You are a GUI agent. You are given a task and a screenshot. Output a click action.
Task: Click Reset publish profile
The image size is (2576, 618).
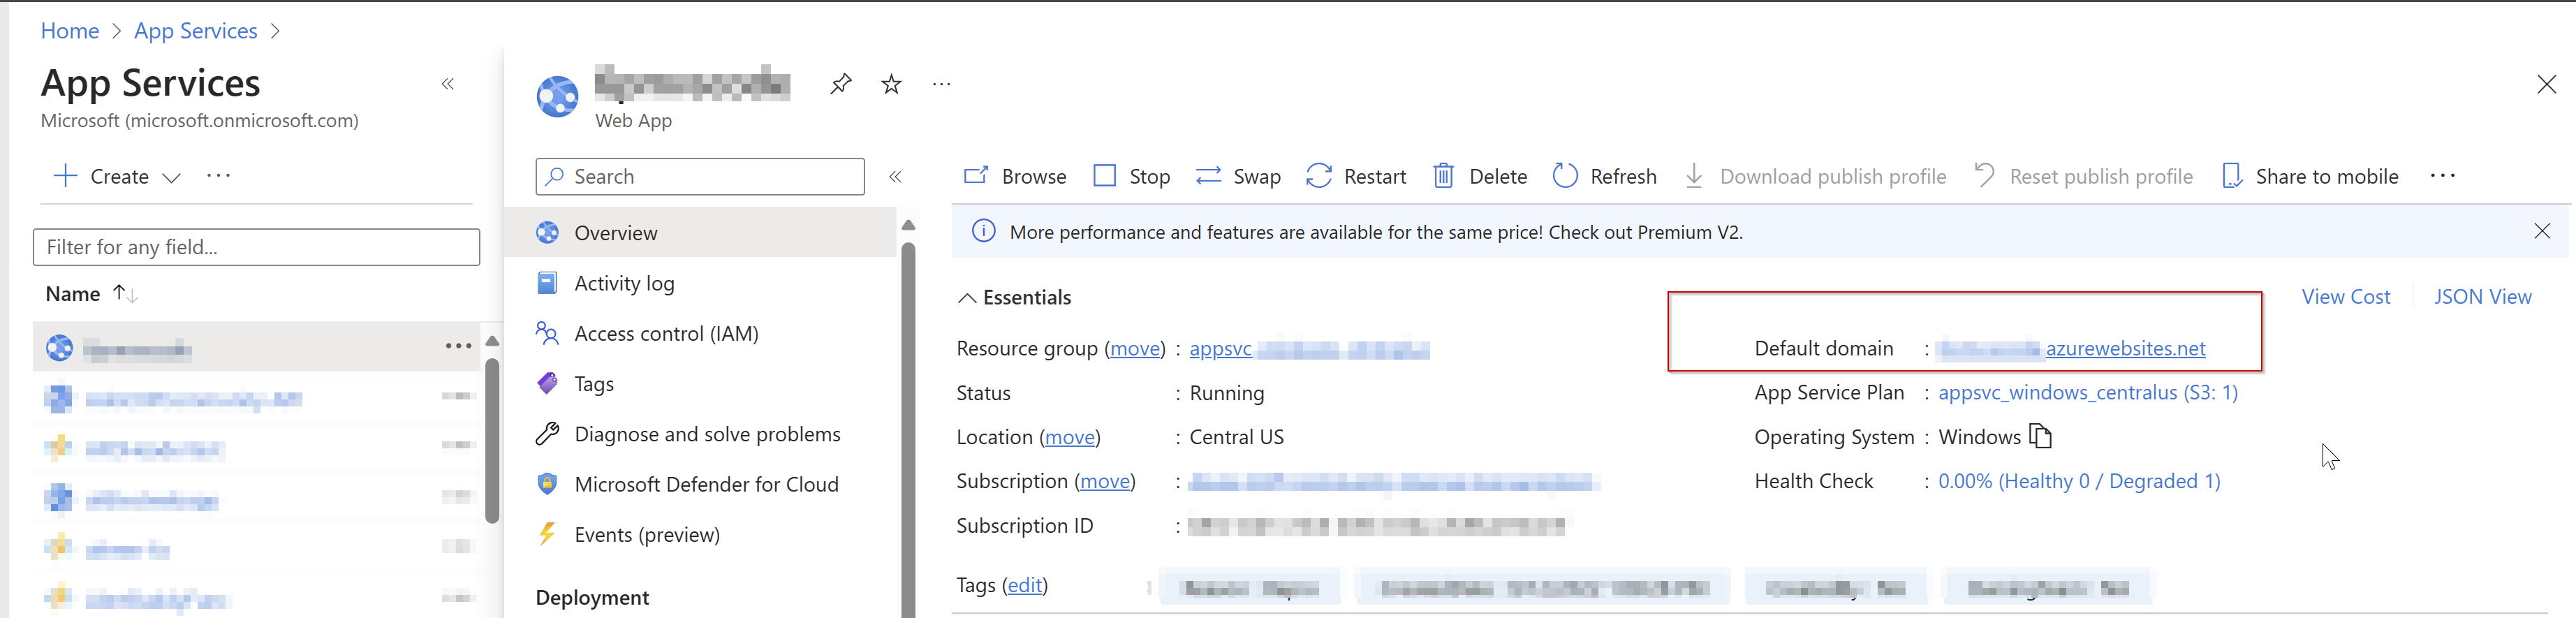pyautogui.click(x=2083, y=176)
